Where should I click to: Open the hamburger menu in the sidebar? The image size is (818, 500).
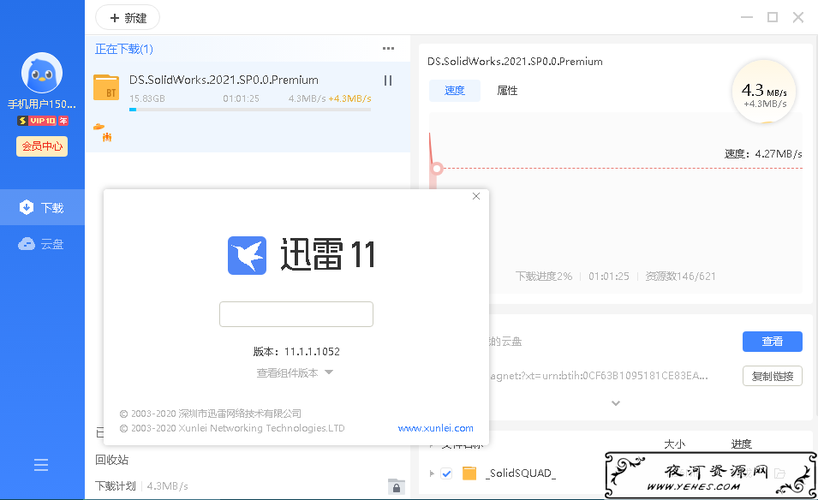[41, 465]
